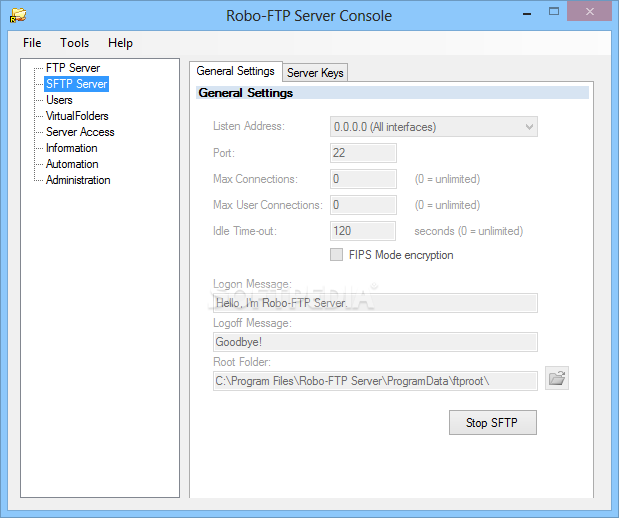This screenshot has width=619, height=518.
Task: Select Information in the tree
Action: coord(71,148)
